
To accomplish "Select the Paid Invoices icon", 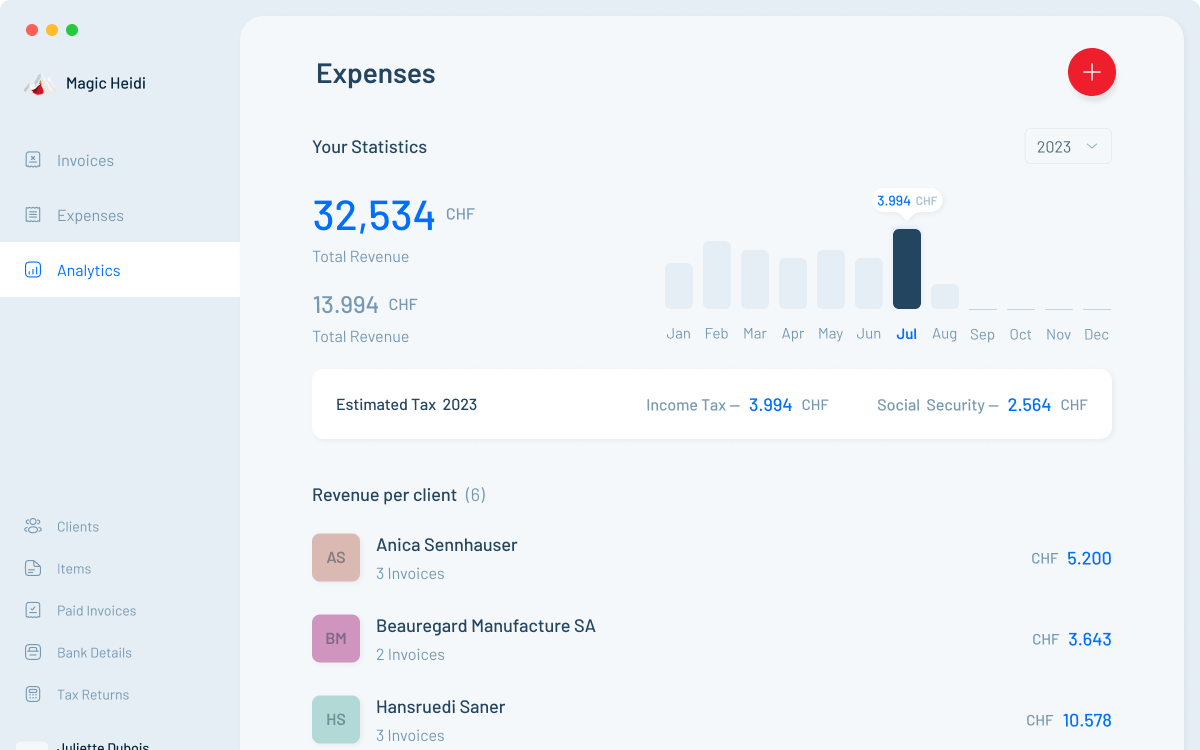I will click(x=33, y=610).
